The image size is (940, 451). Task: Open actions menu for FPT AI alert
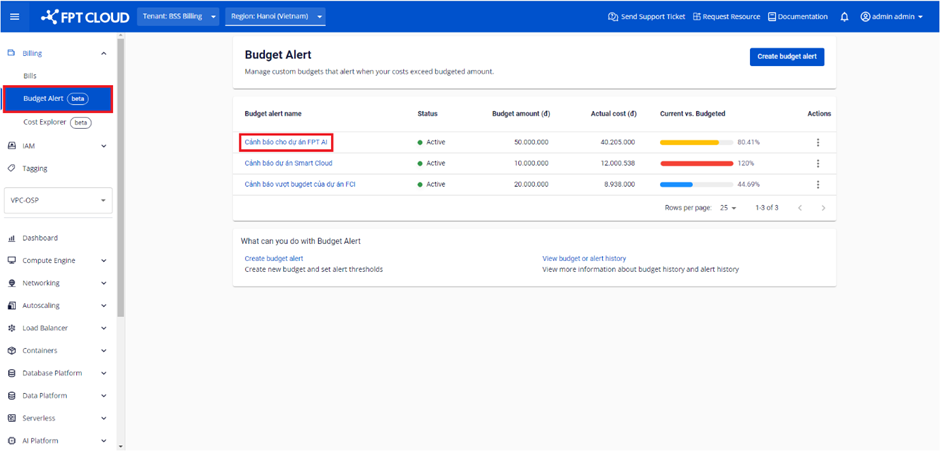(818, 142)
